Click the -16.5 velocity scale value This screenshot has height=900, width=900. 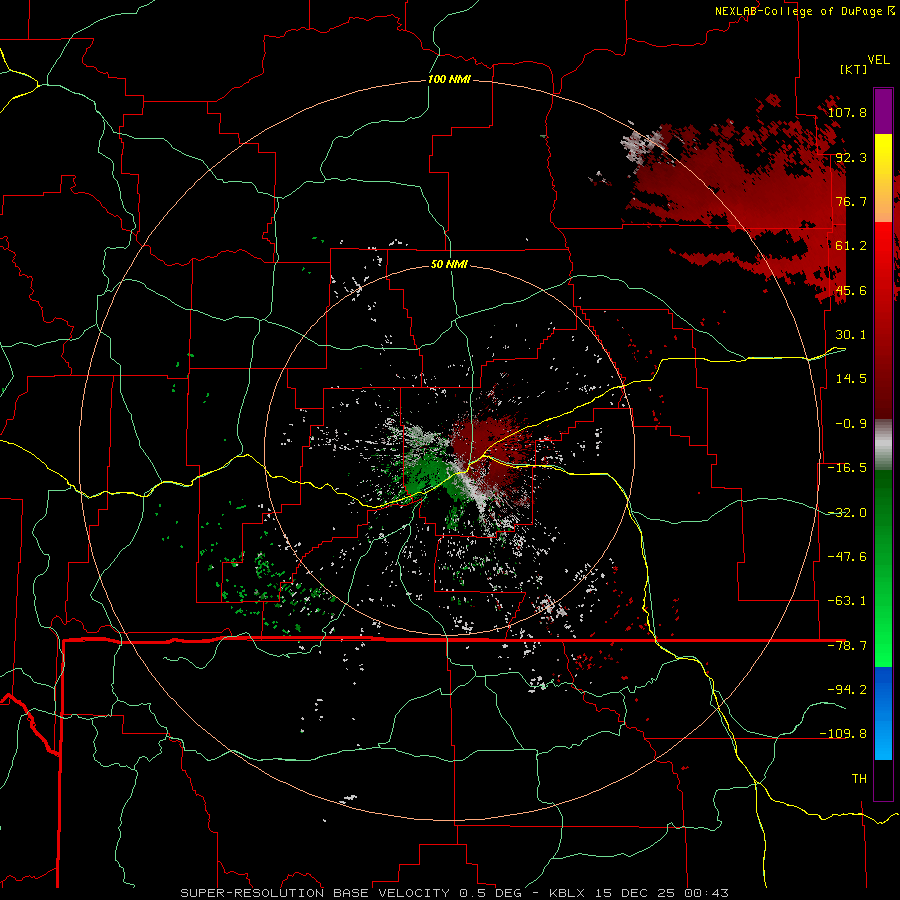[847, 468]
